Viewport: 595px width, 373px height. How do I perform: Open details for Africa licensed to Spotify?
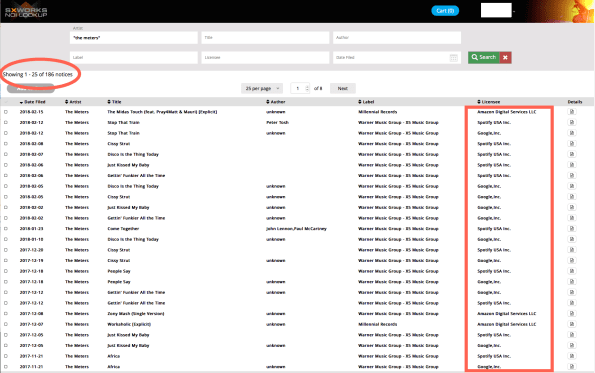(571, 356)
